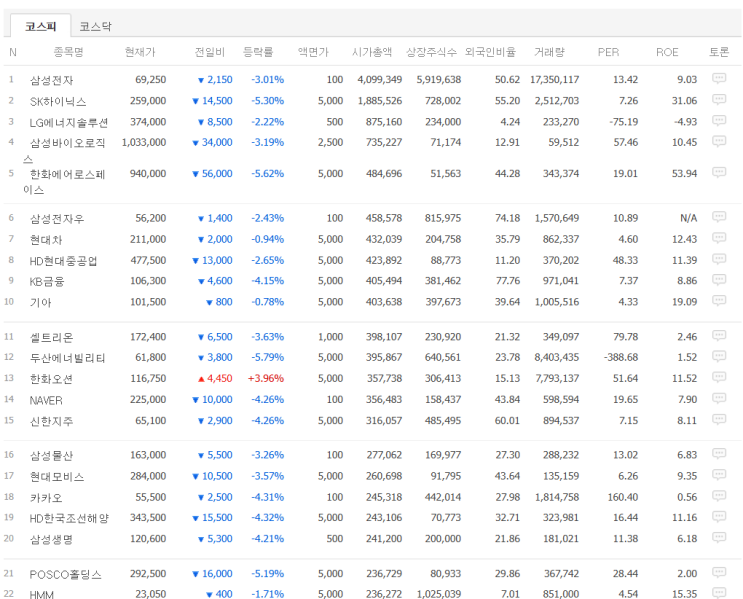Open discussion icon for 삼성바이오로직스
743x599 pixels.
(x=719, y=141)
